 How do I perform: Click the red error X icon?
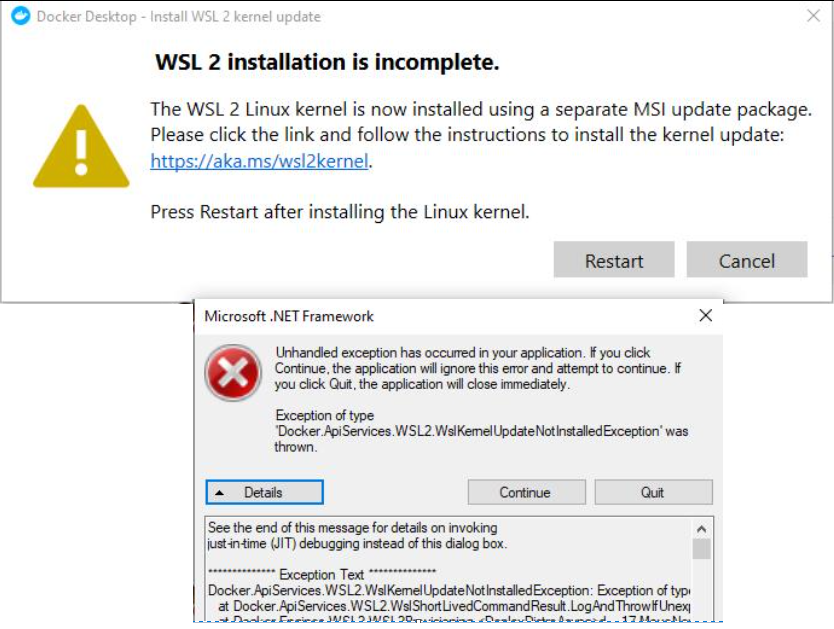pyautogui.click(x=233, y=373)
